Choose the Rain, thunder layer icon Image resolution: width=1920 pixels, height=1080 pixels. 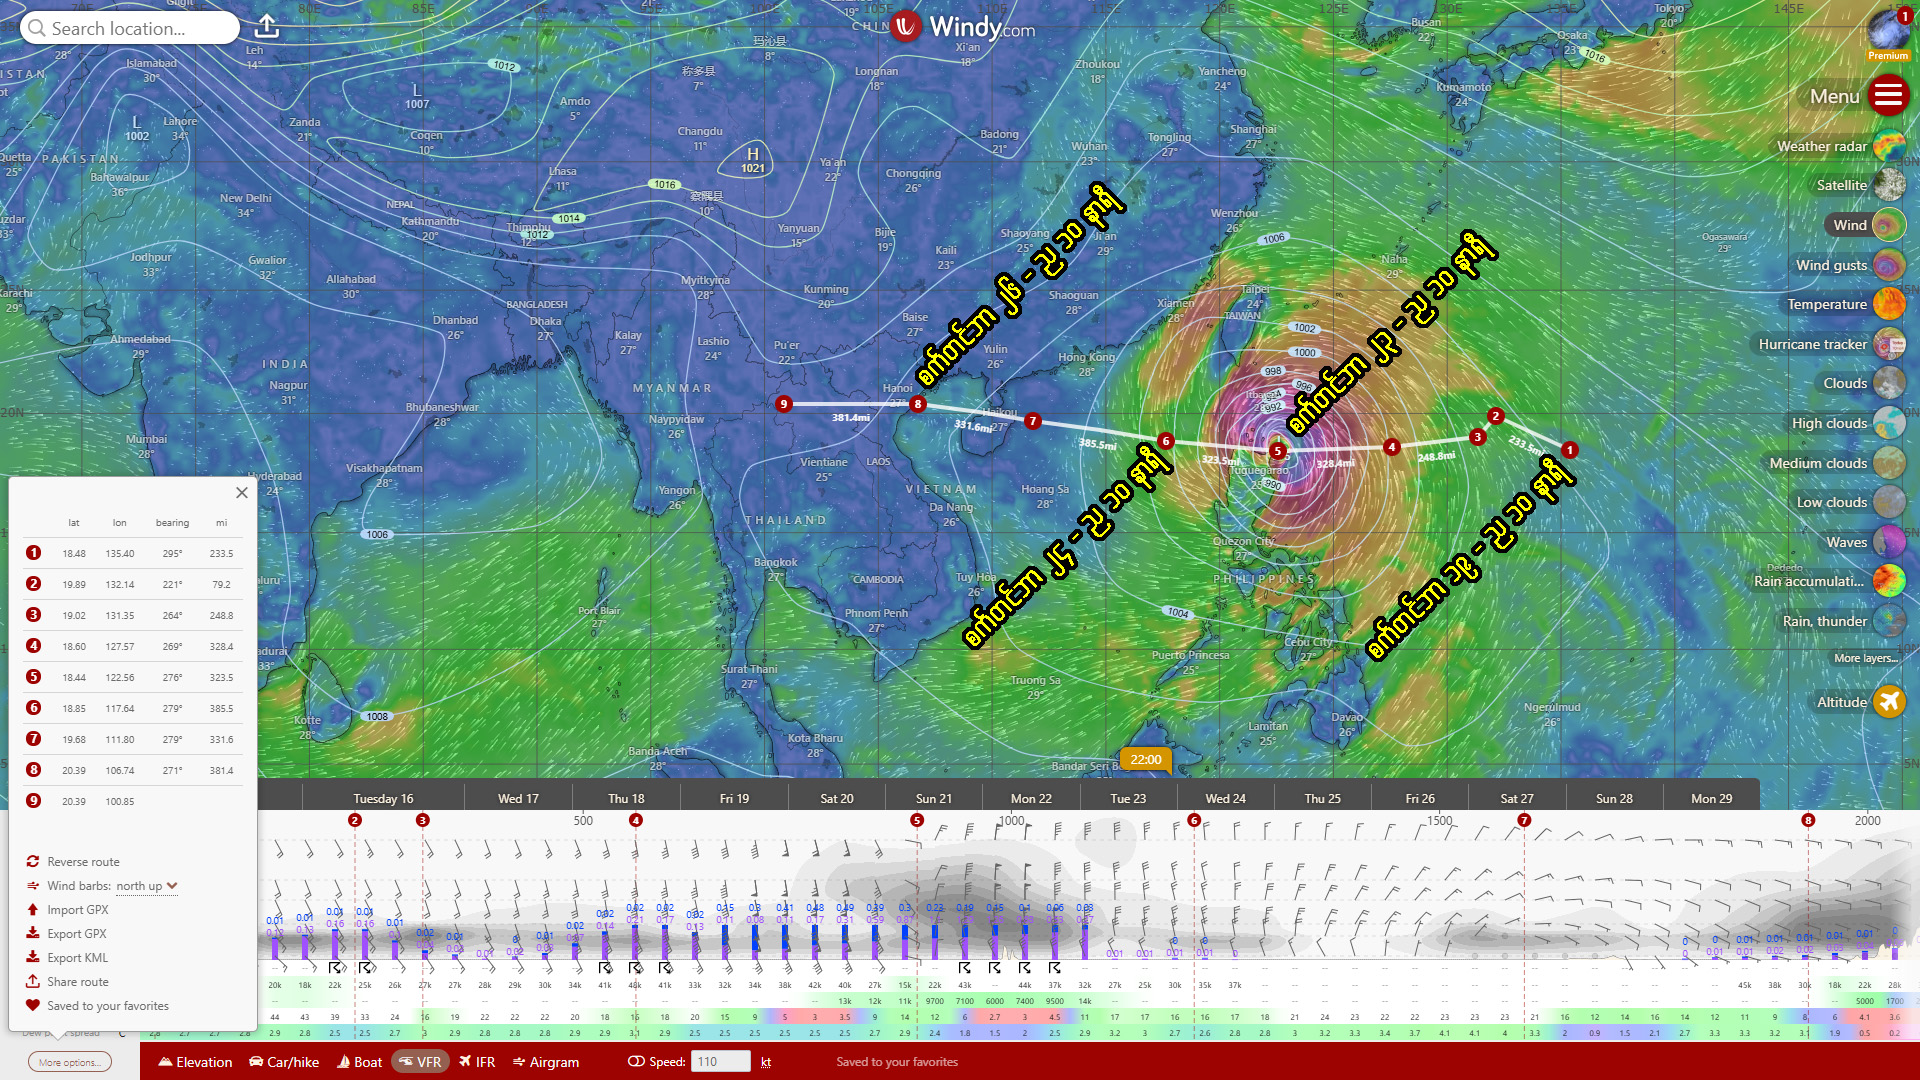pos(1889,621)
